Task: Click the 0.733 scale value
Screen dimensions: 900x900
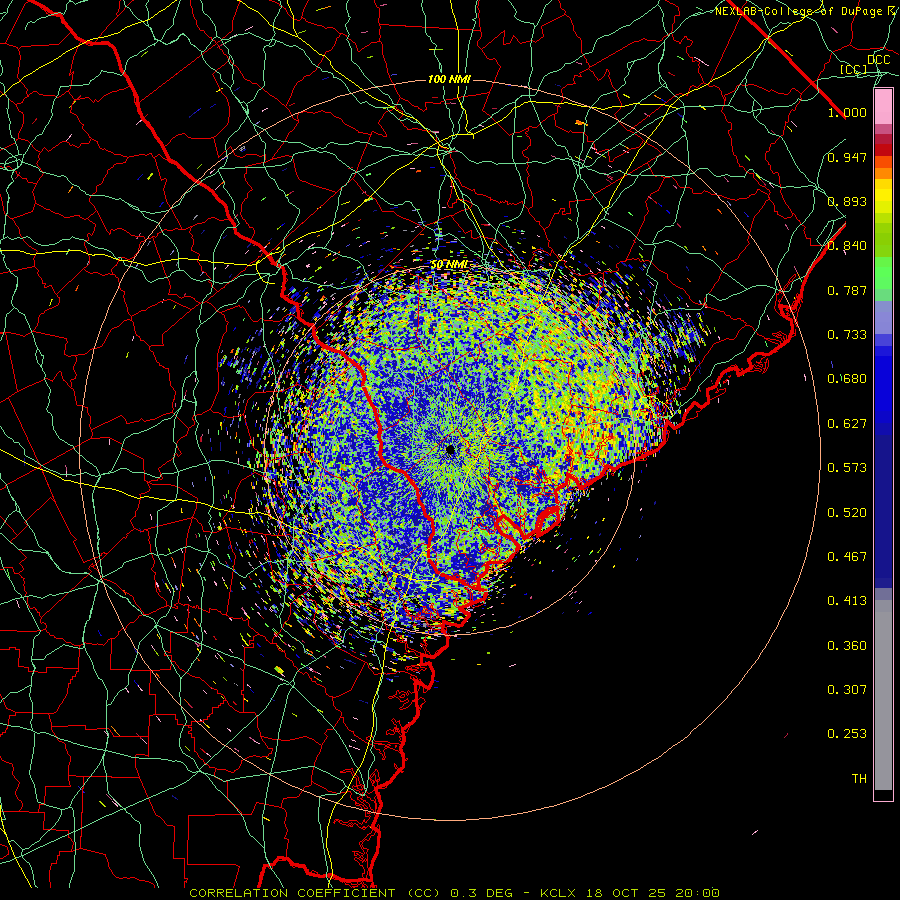Action: click(x=847, y=335)
